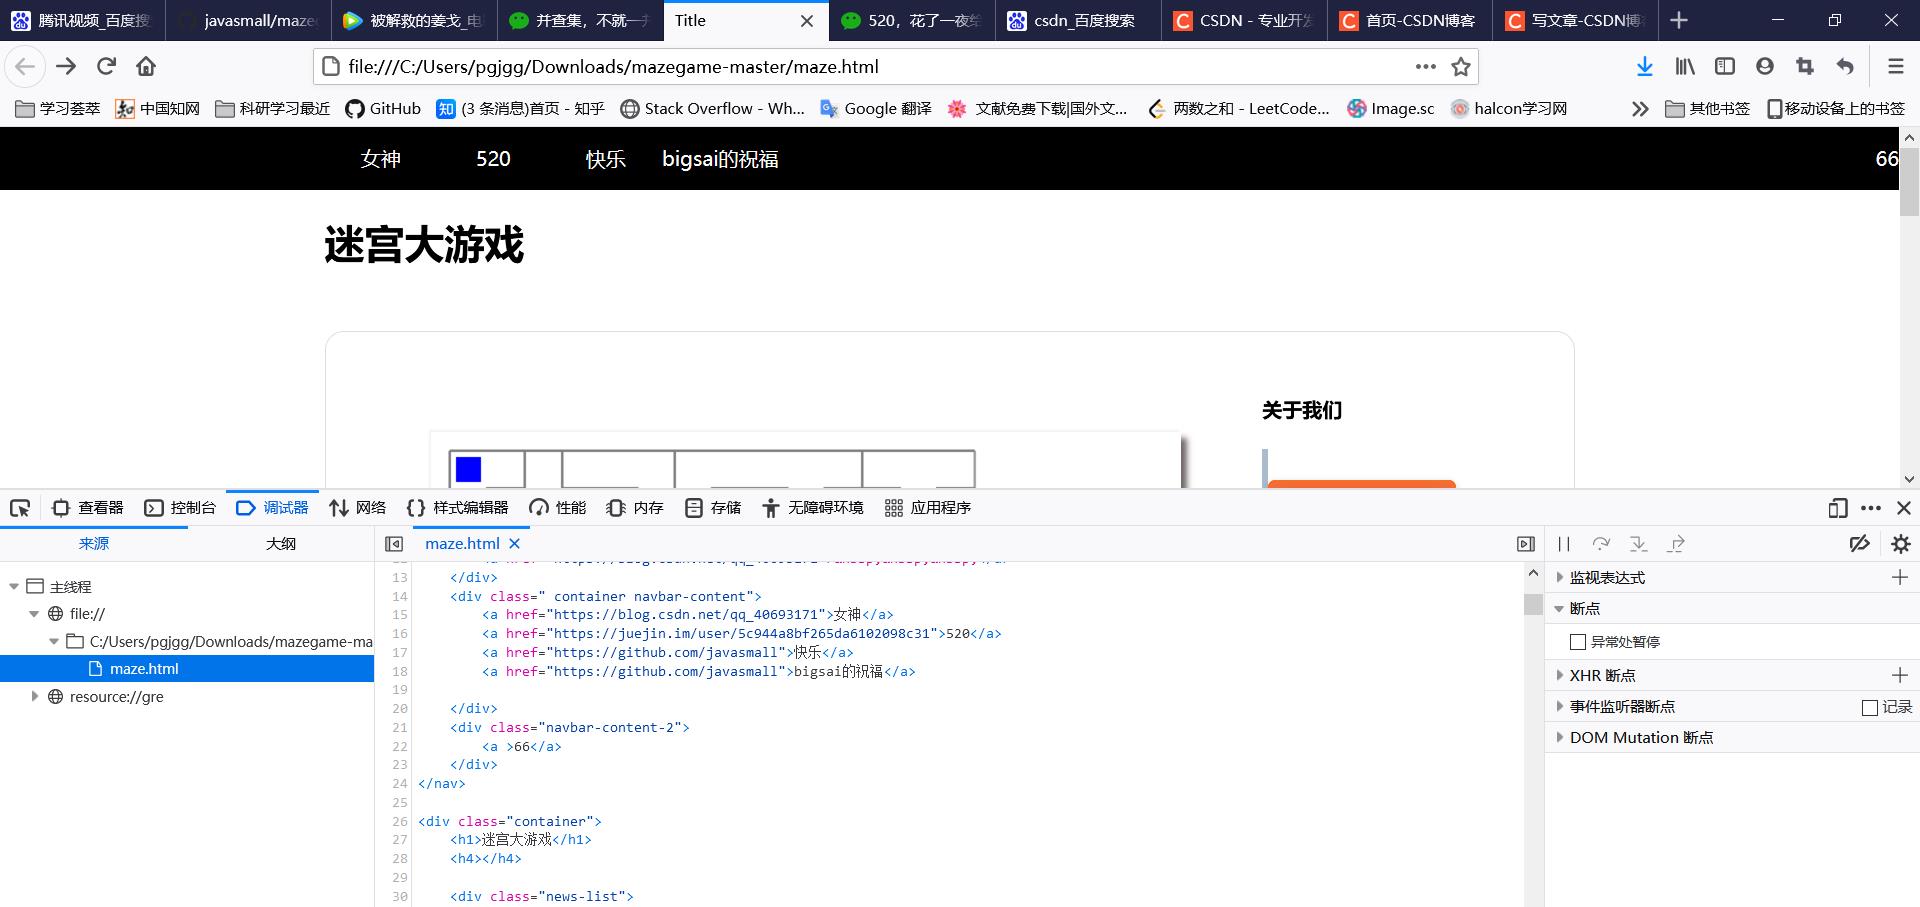This screenshot has height=907, width=1920.
Task: Collapse the sources pane toggle icon
Action: (394, 544)
